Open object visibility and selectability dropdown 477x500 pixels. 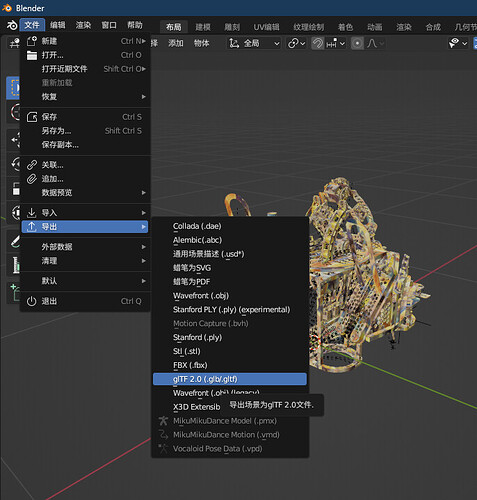pyautogui.click(x=458, y=43)
